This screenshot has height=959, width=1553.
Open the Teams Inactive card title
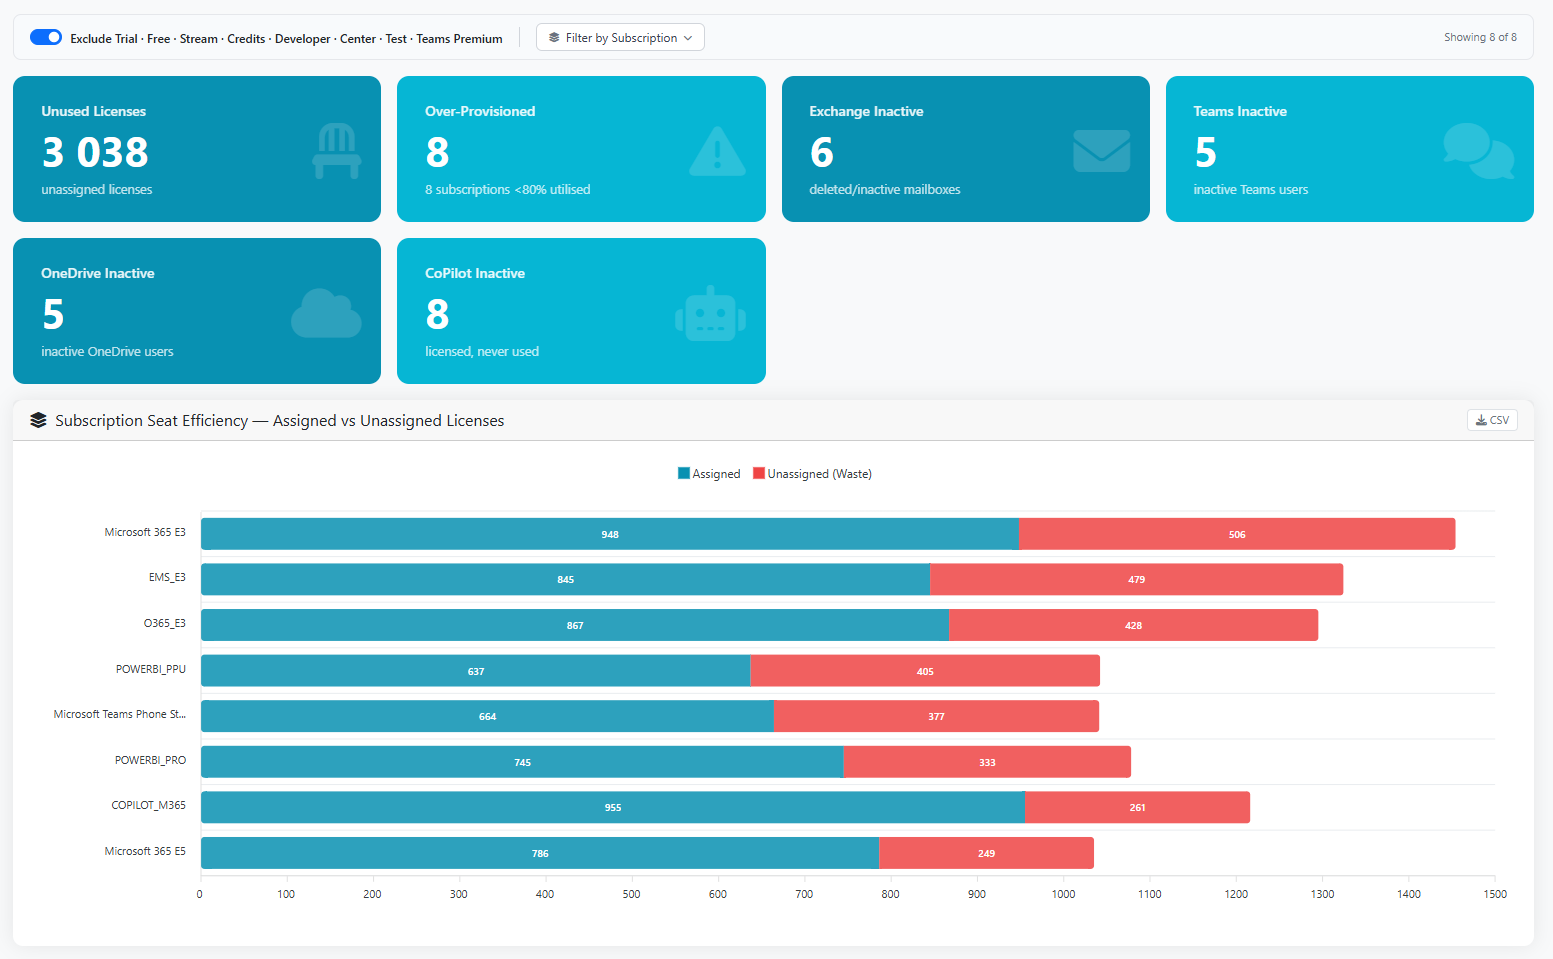tap(1240, 111)
